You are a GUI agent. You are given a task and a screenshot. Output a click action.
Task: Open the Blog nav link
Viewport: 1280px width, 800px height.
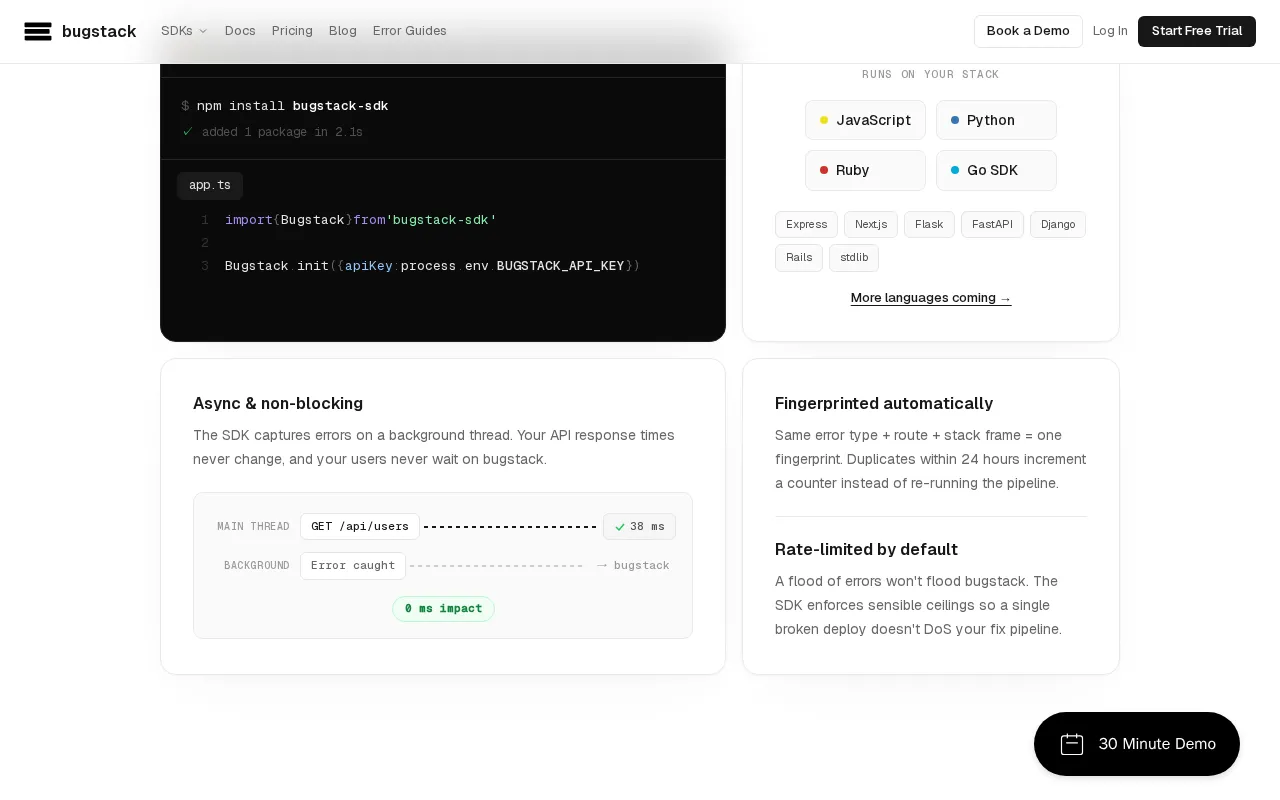343,31
